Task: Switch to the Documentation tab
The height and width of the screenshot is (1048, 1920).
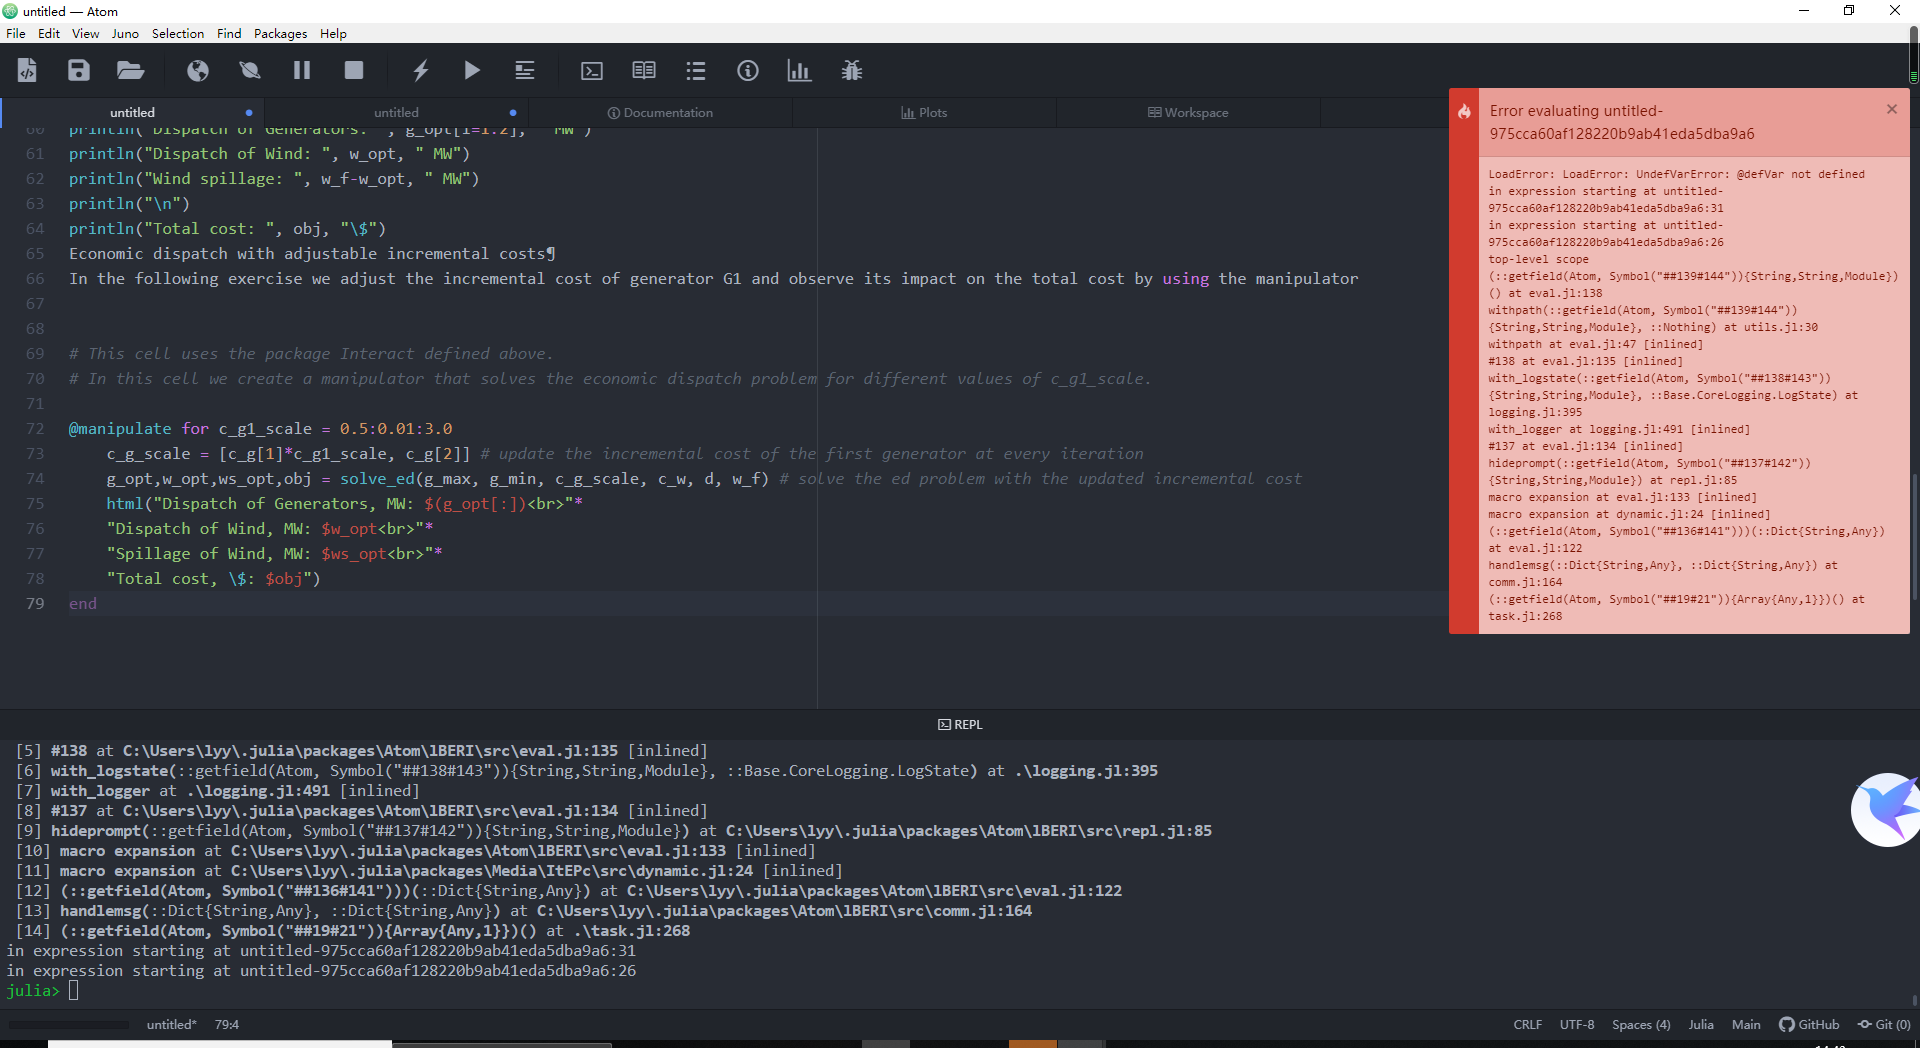Action: pos(660,112)
